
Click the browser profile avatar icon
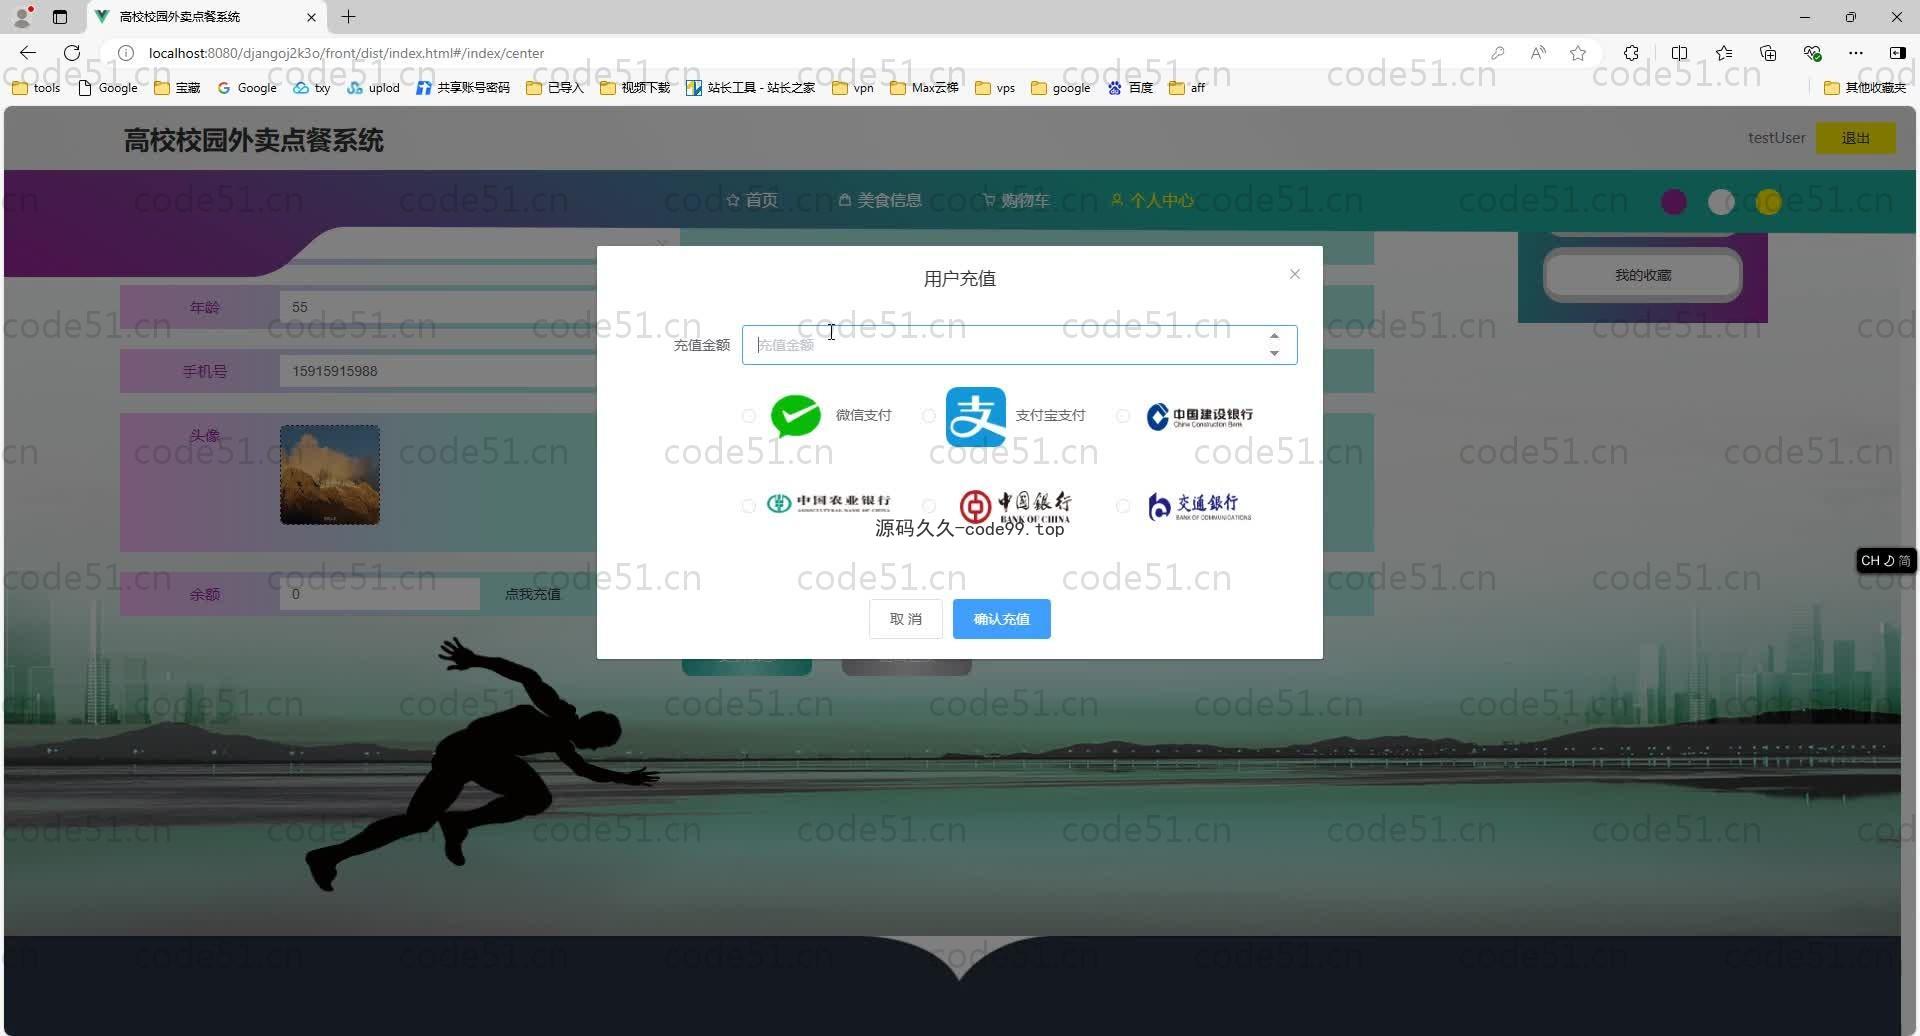click(x=22, y=17)
